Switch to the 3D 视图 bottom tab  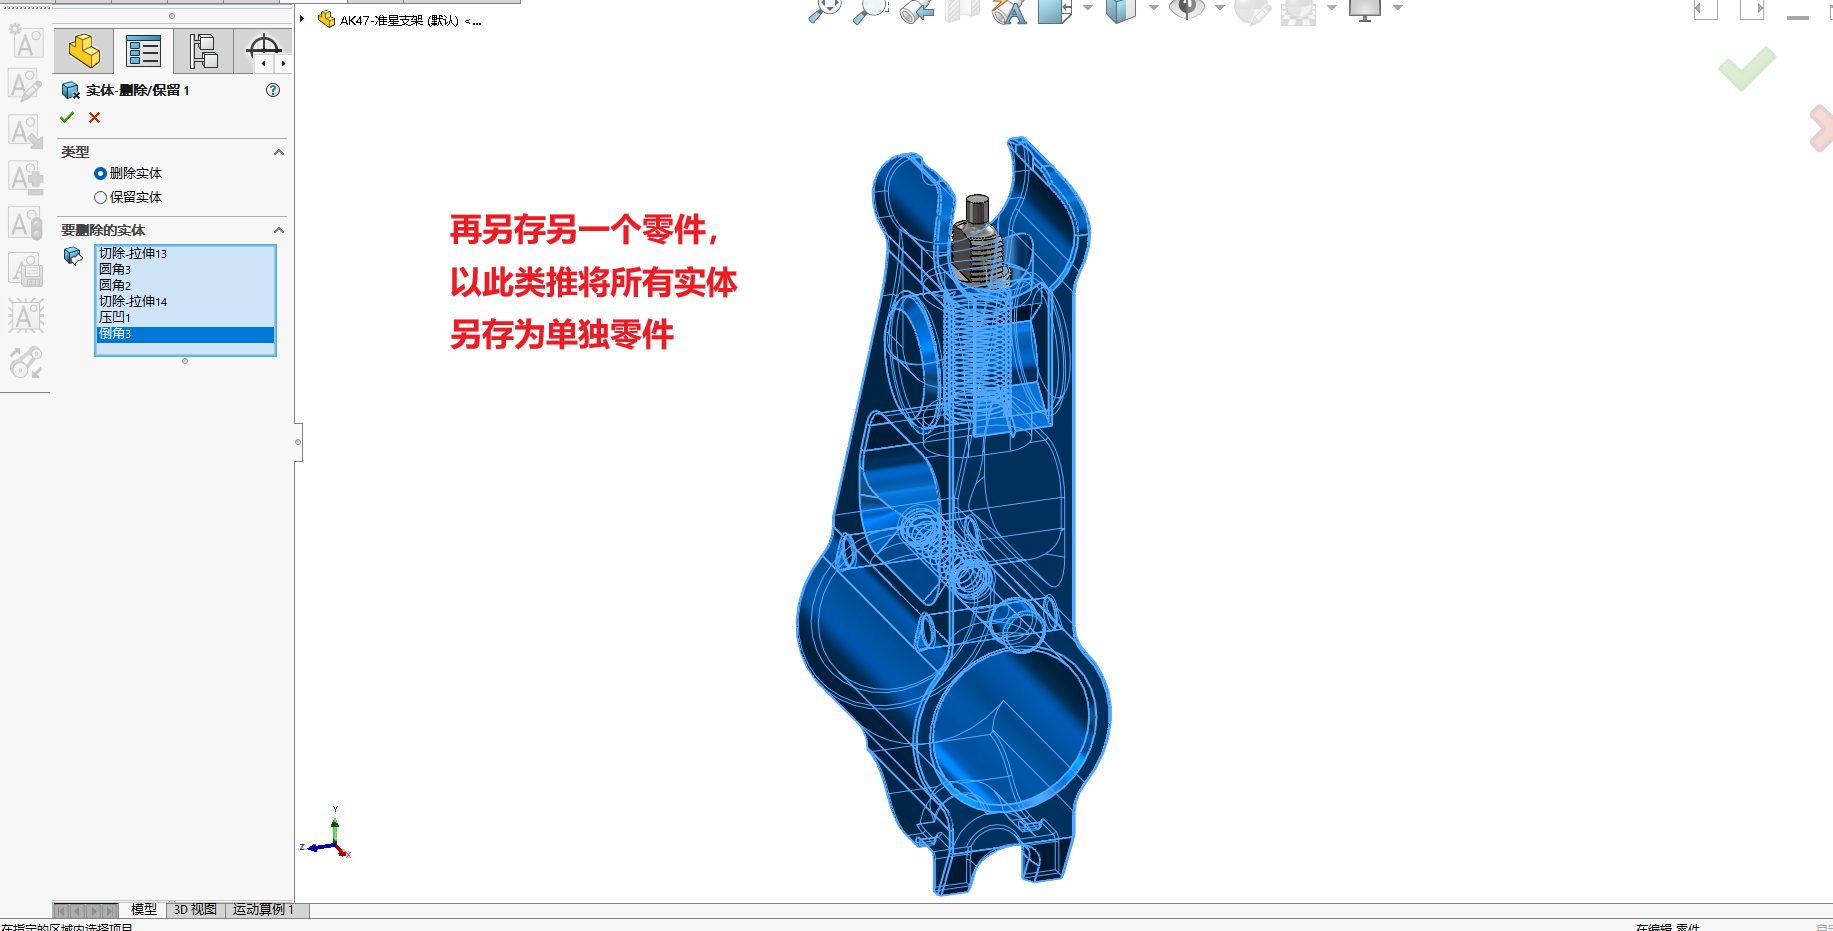coord(195,910)
